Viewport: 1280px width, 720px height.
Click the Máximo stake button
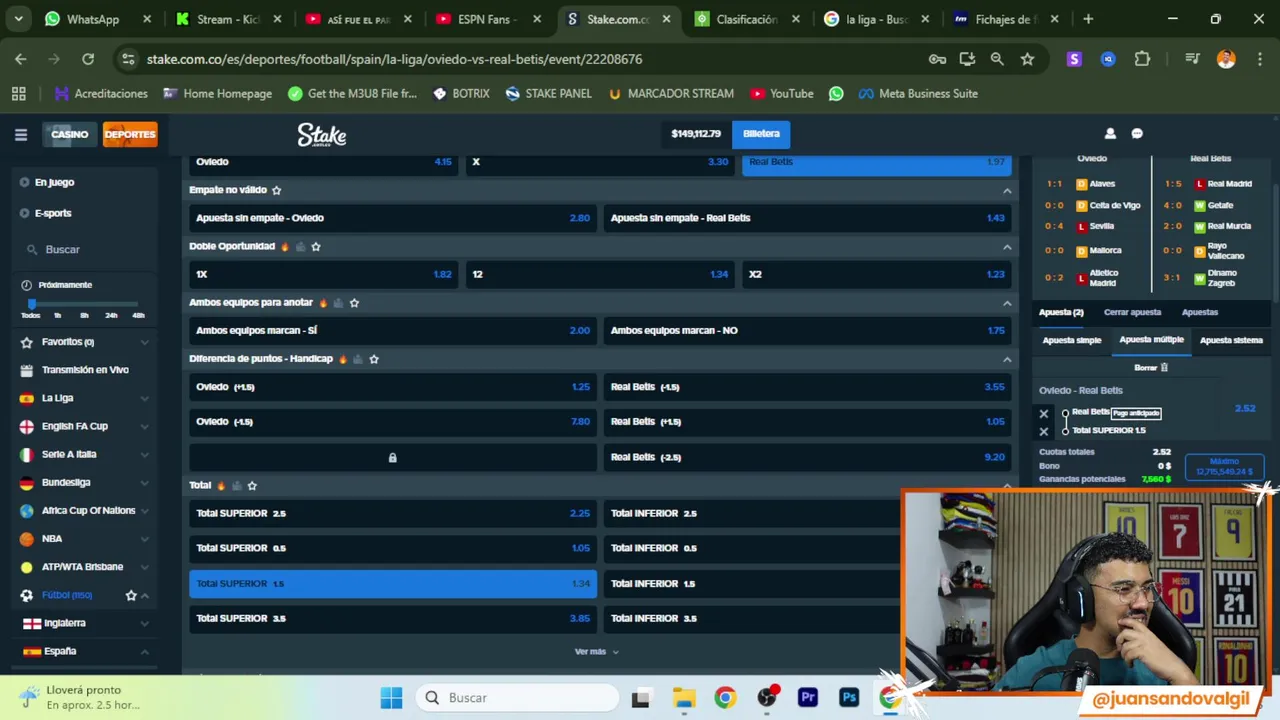pyautogui.click(x=1224, y=467)
